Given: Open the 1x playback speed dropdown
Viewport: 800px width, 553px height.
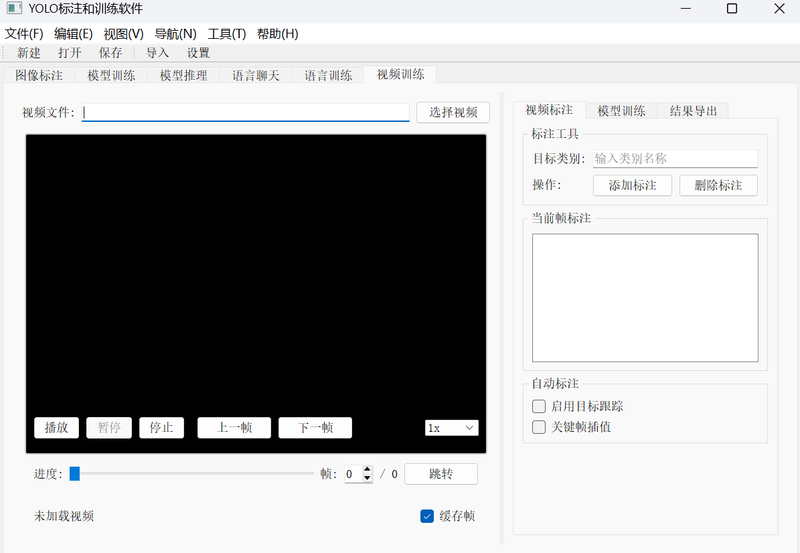Looking at the screenshot, I should pyautogui.click(x=452, y=428).
